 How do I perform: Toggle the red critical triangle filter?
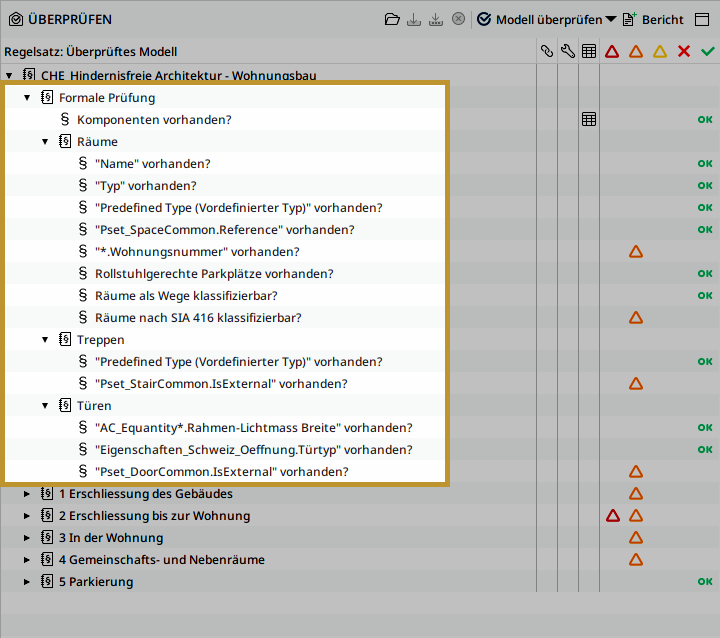click(612, 51)
